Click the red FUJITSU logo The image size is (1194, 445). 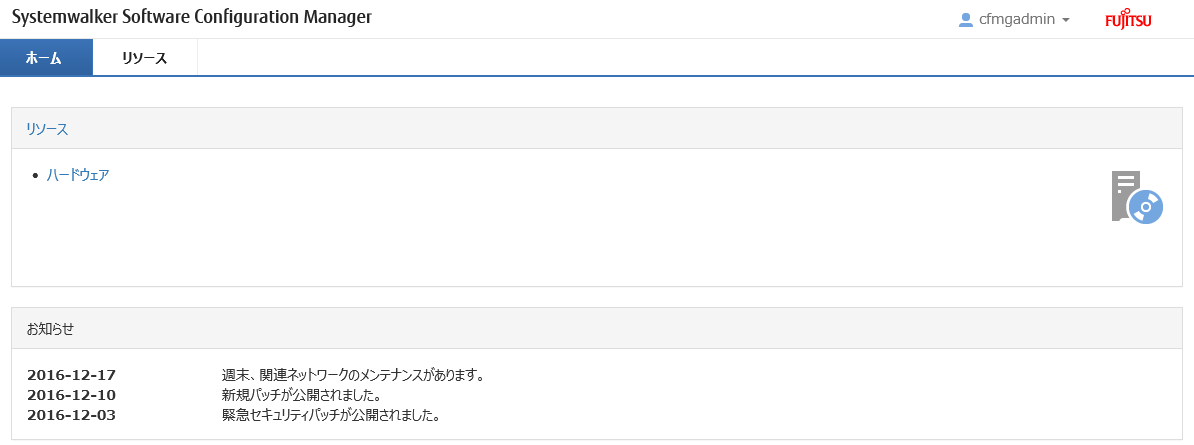coord(1128,20)
